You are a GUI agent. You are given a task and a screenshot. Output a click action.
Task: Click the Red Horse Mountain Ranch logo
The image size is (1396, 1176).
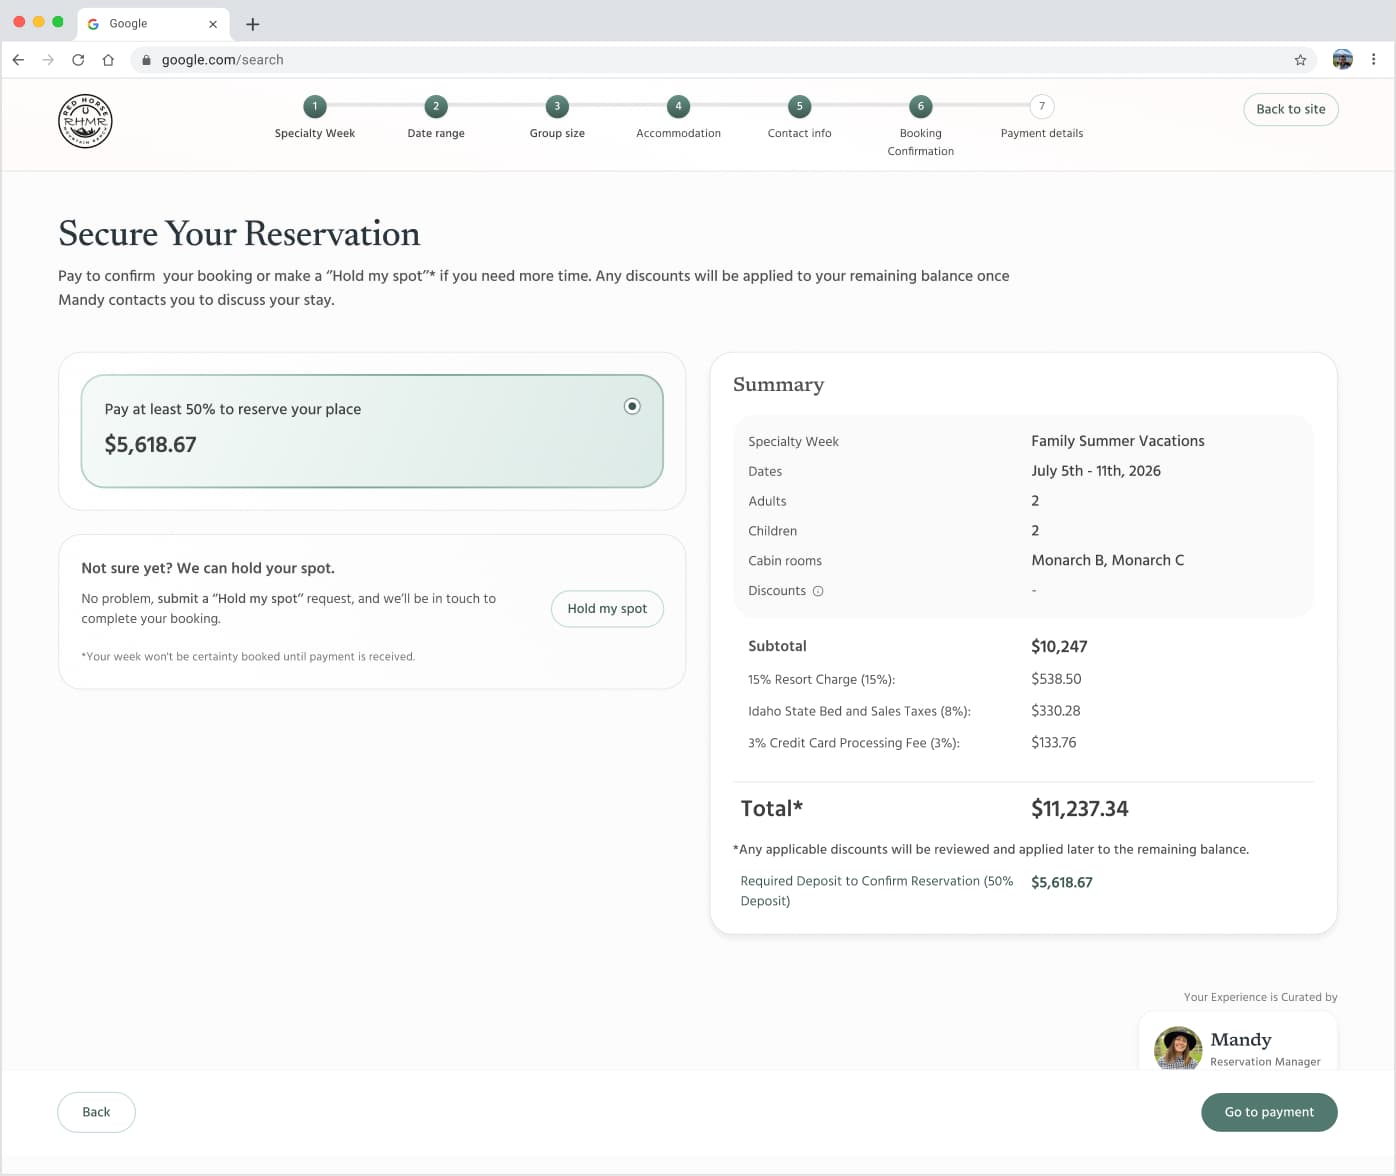pos(85,122)
